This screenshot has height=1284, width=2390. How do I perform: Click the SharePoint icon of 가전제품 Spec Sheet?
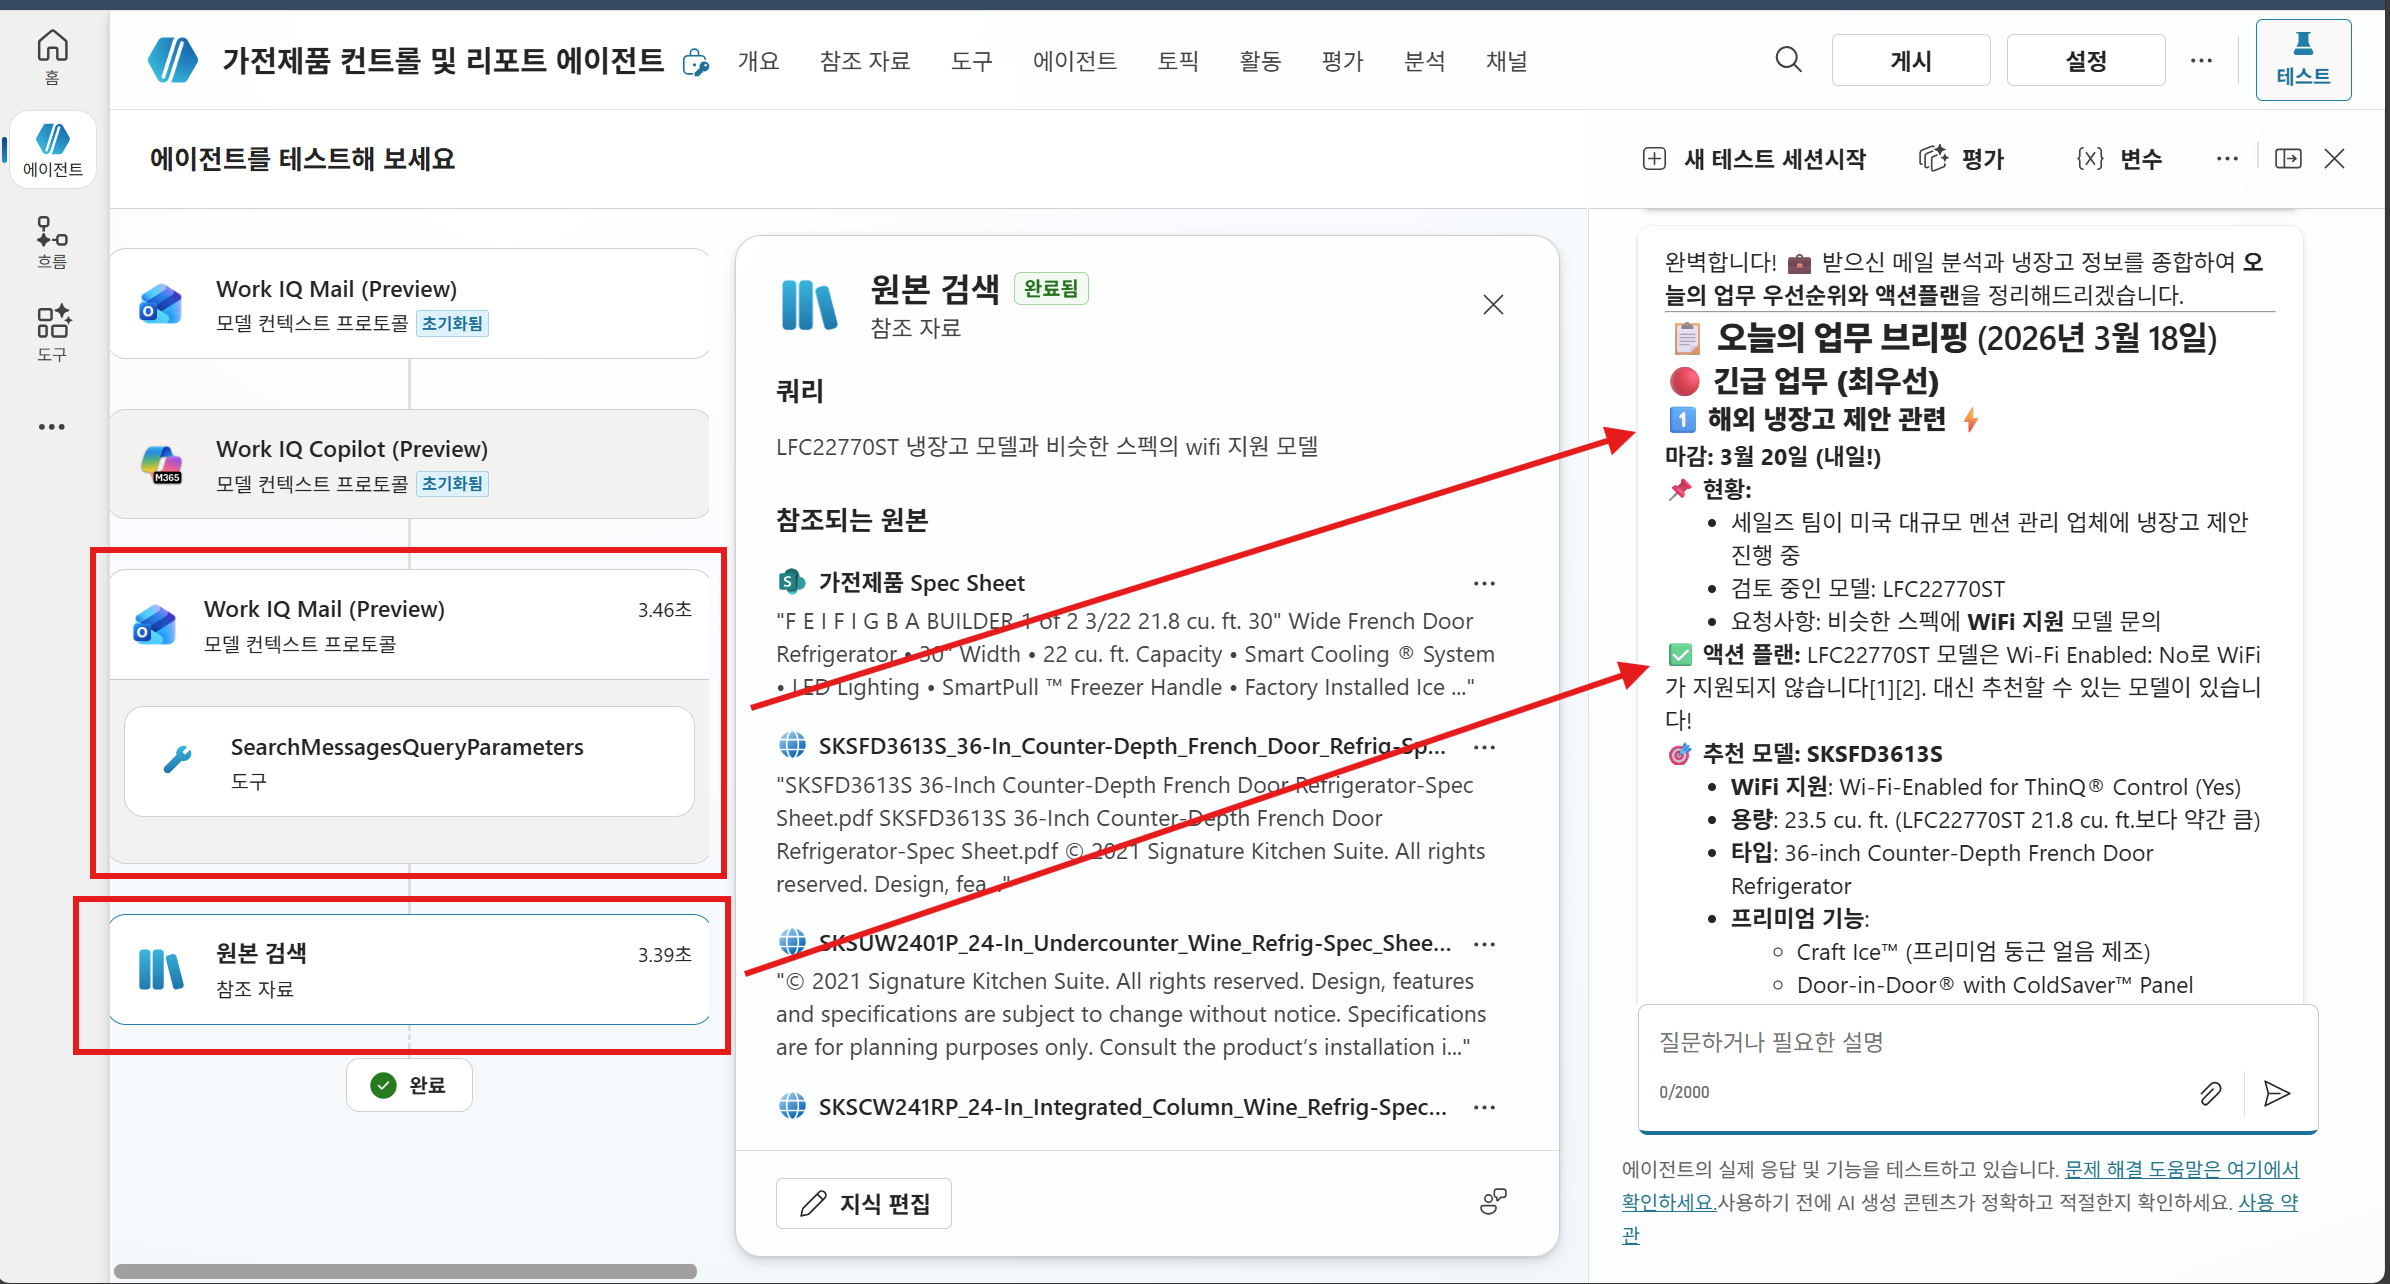(792, 581)
